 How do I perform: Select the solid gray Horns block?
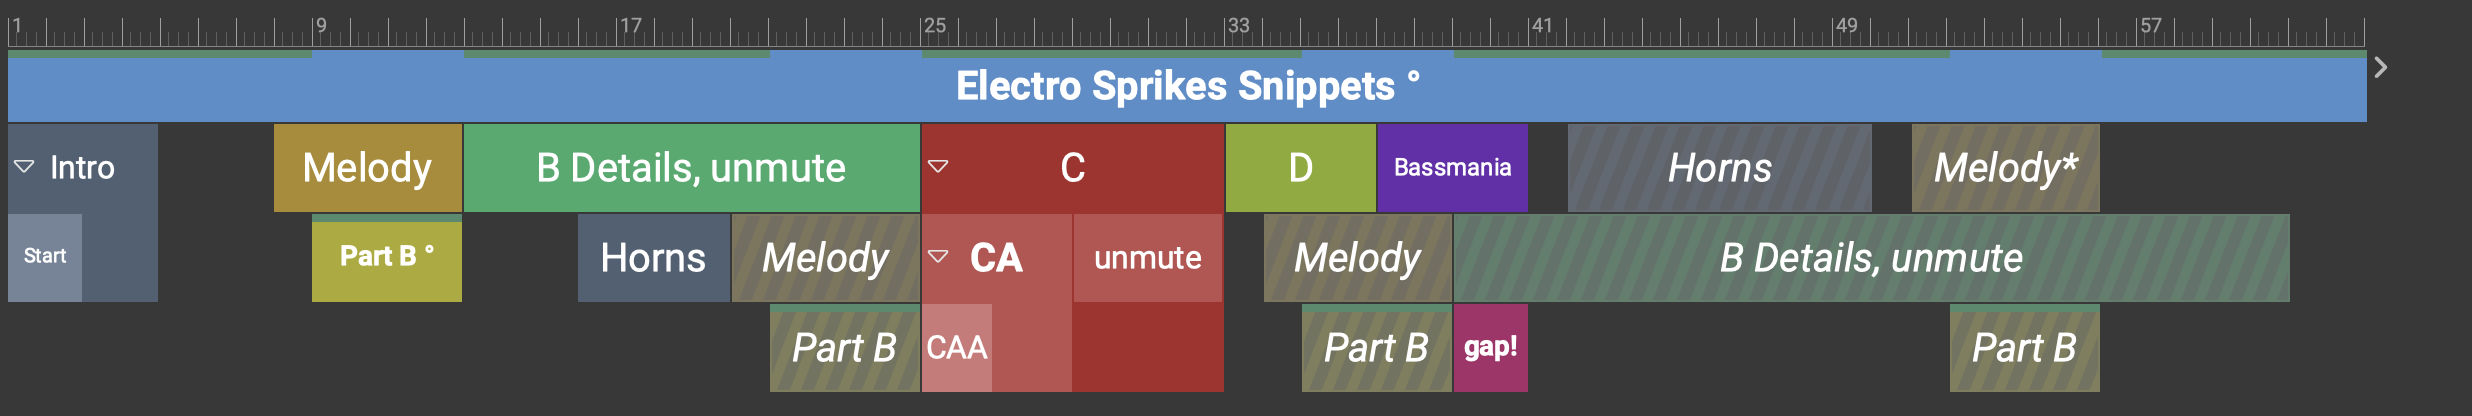tap(653, 258)
